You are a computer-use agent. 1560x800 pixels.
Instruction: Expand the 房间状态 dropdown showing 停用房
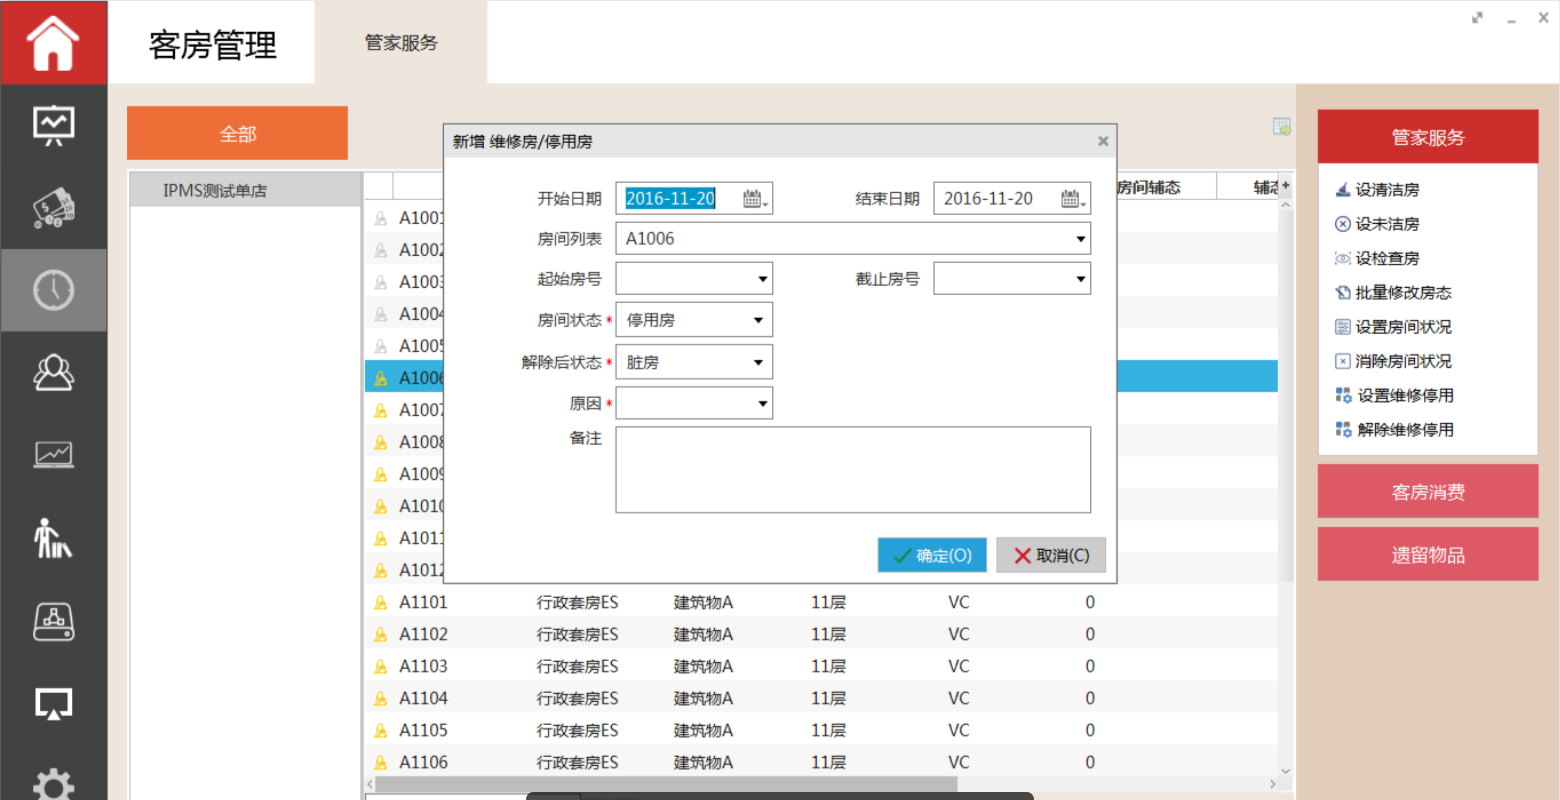click(758, 320)
